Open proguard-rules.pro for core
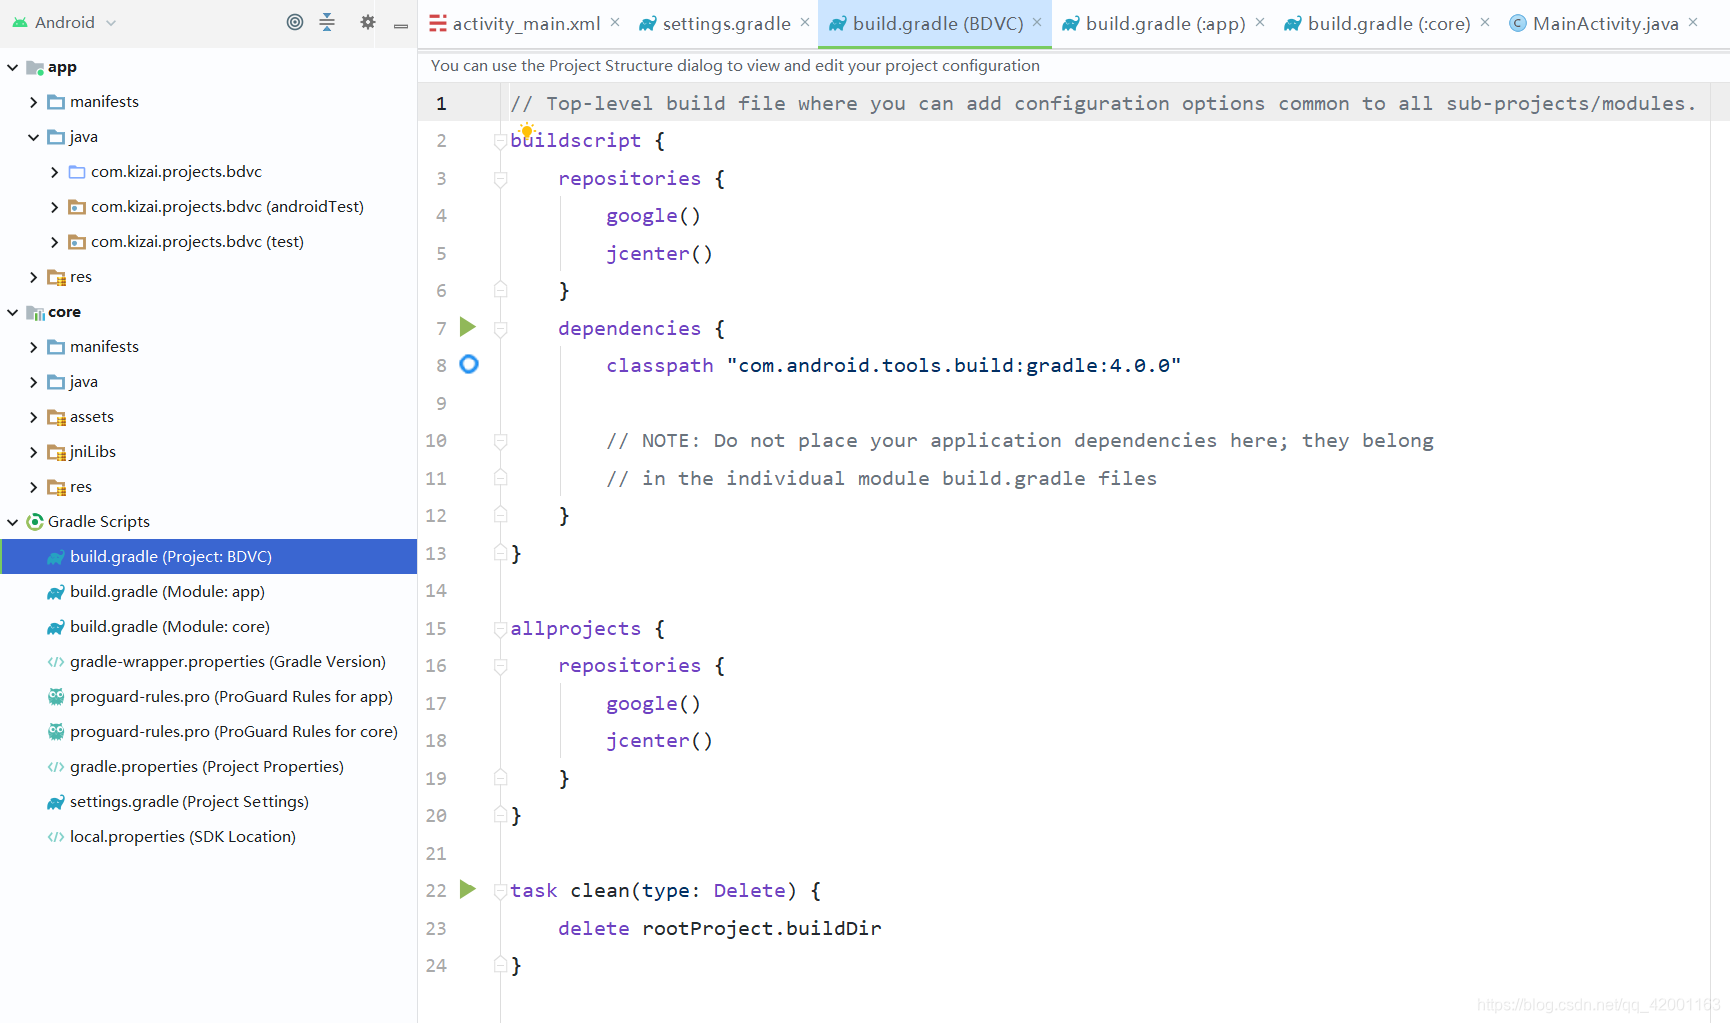Image resolution: width=1730 pixels, height=1023 pixels. coord(208,731)
